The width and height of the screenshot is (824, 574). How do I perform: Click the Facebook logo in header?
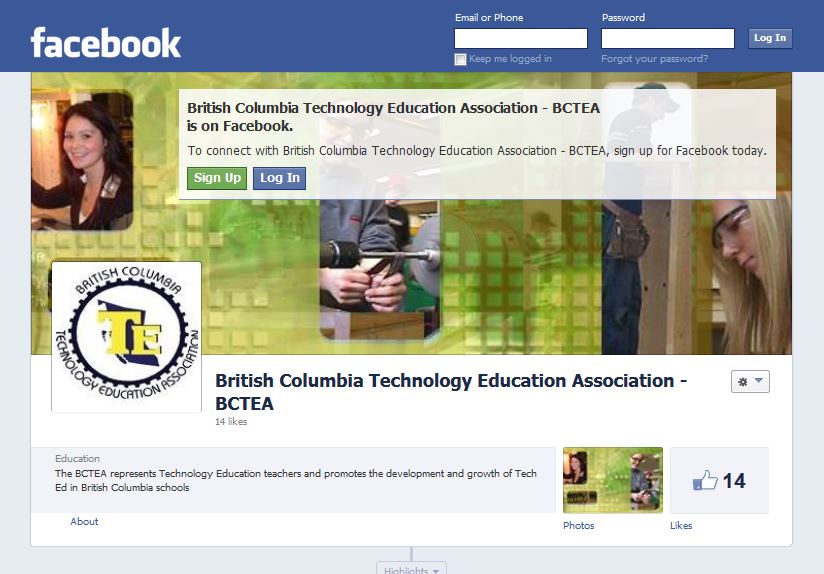coord(106,43)
